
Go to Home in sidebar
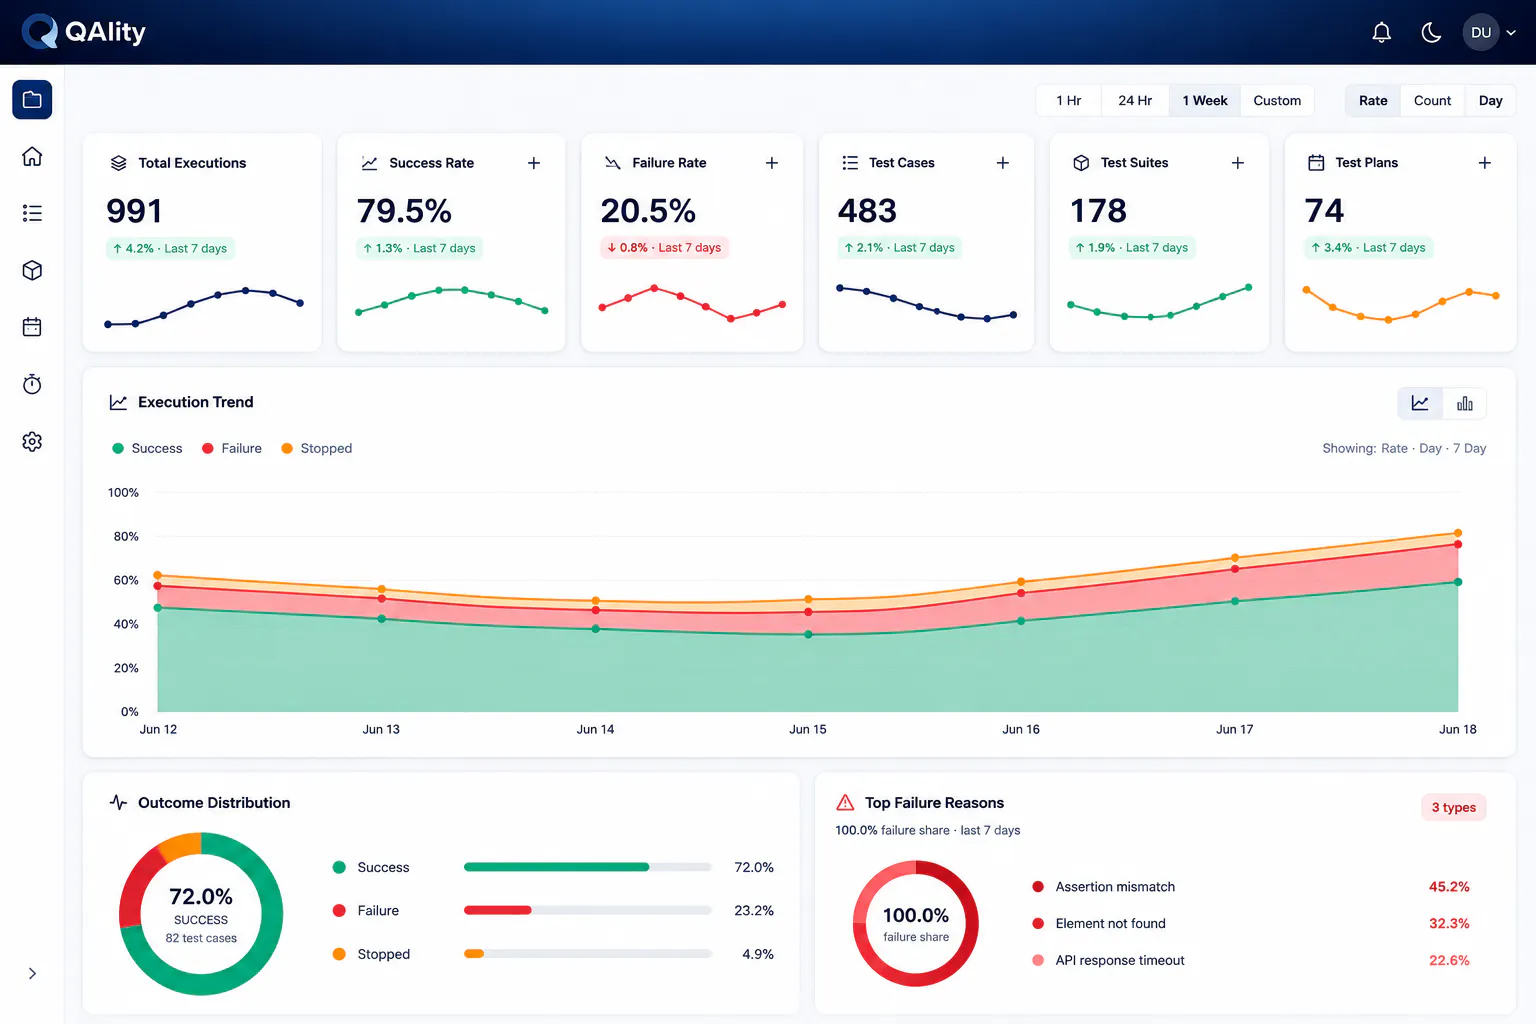coord(32,157)
